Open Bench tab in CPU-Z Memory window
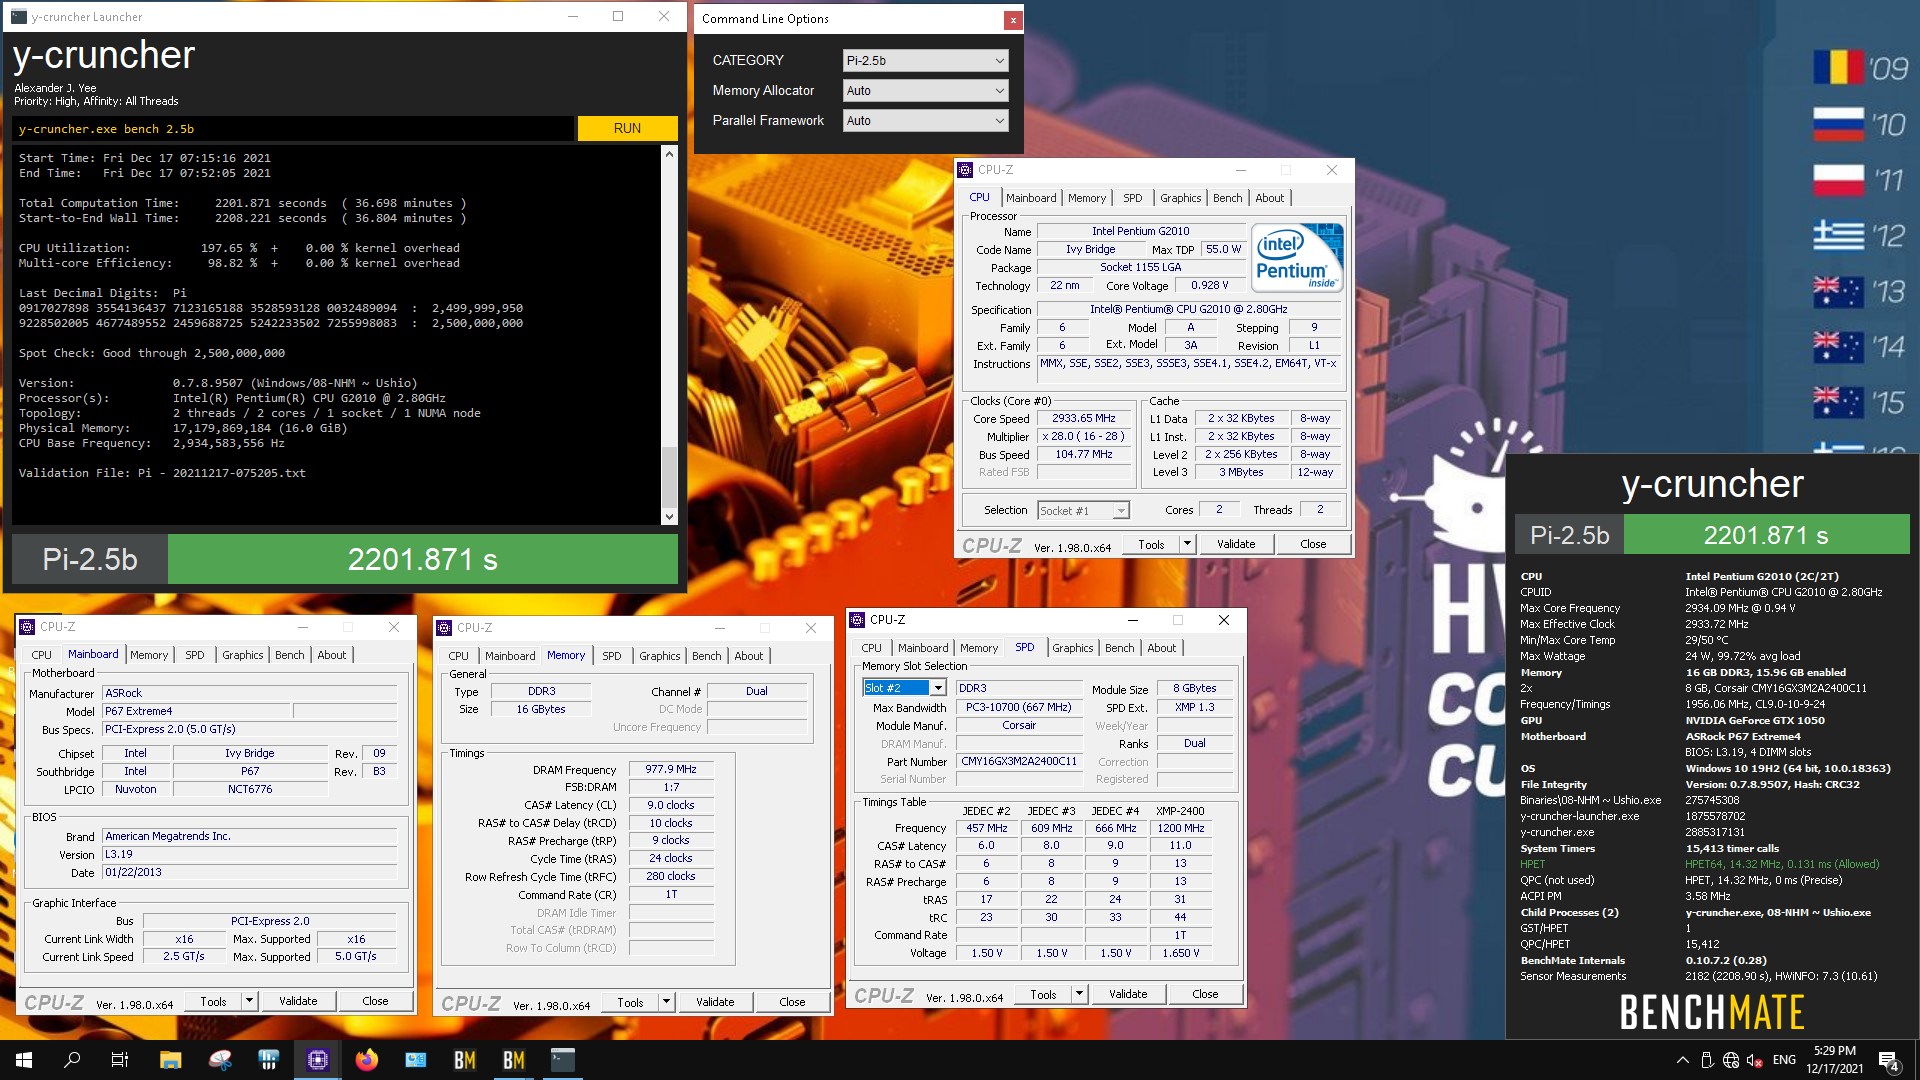Viewport: 1920px width, 1080px height. point(706,656)
